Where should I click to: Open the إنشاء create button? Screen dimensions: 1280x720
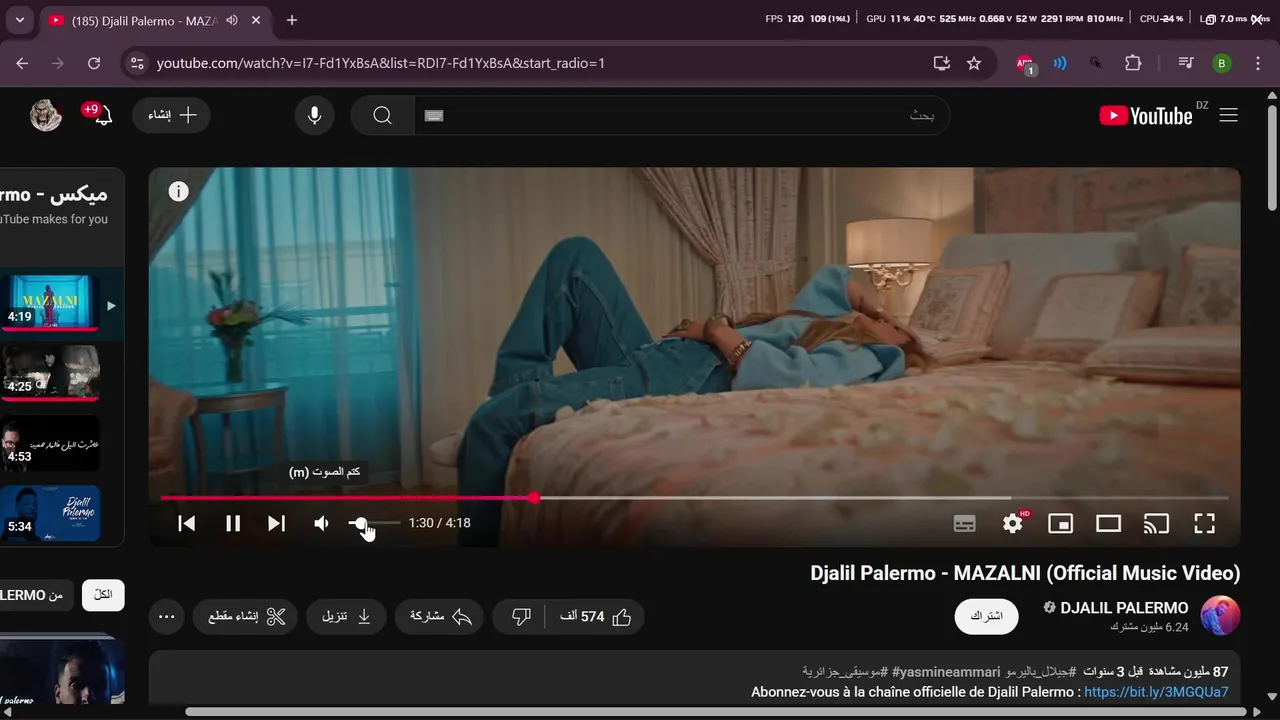click(172, 115)
